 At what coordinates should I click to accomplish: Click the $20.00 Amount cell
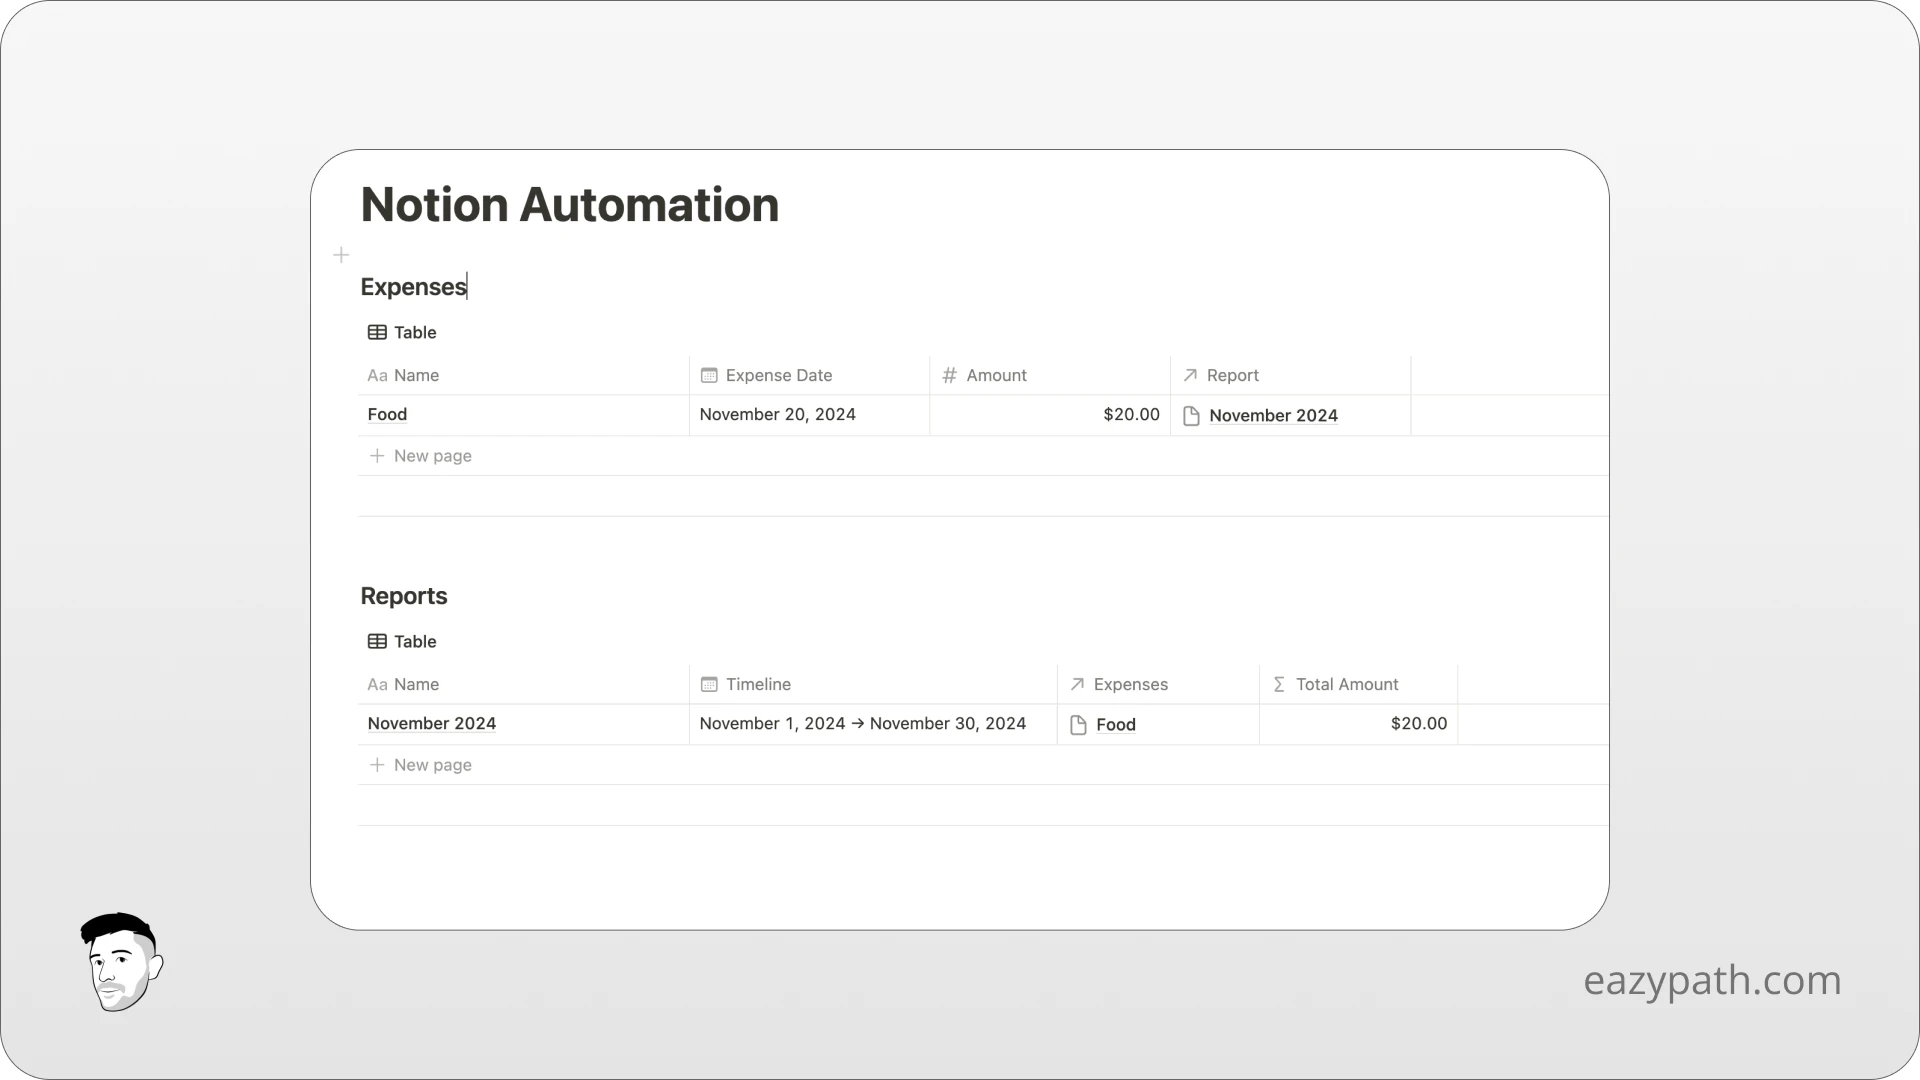click(1130, 414)
